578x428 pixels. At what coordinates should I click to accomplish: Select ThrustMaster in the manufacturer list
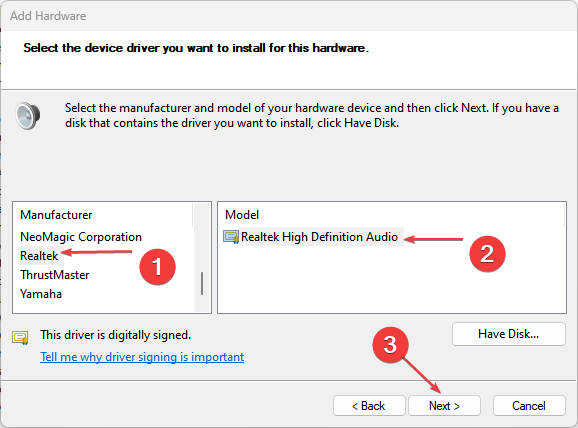55,275
